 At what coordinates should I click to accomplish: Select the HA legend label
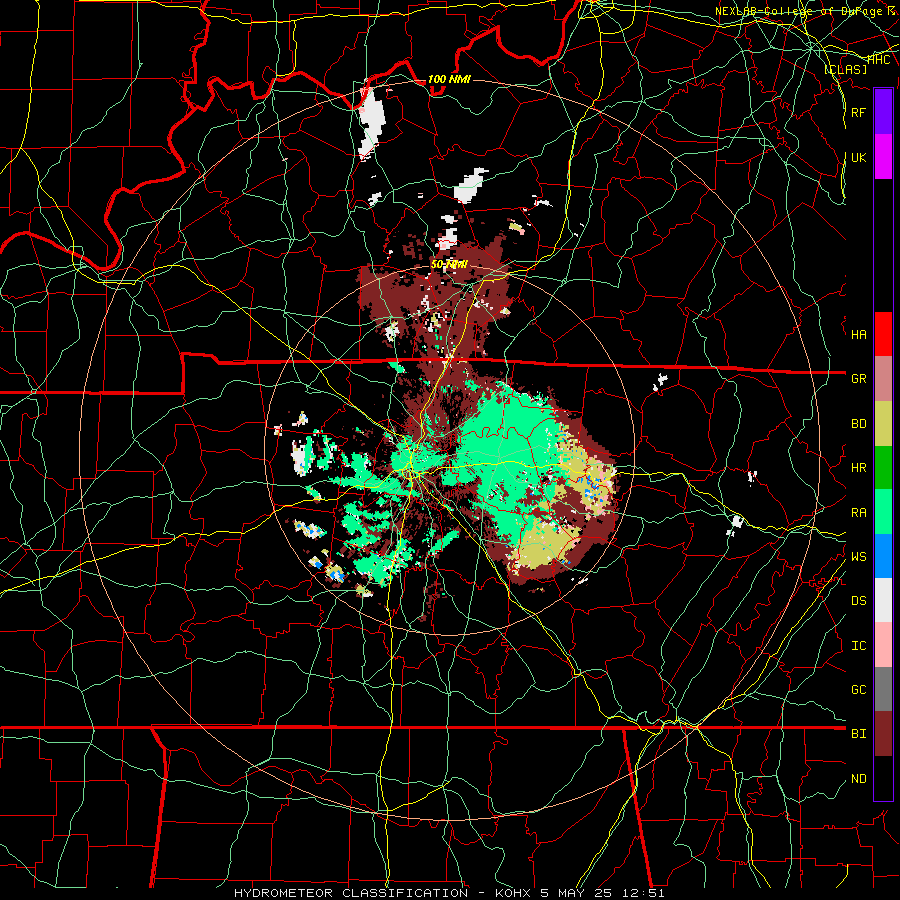pos(858,334)
